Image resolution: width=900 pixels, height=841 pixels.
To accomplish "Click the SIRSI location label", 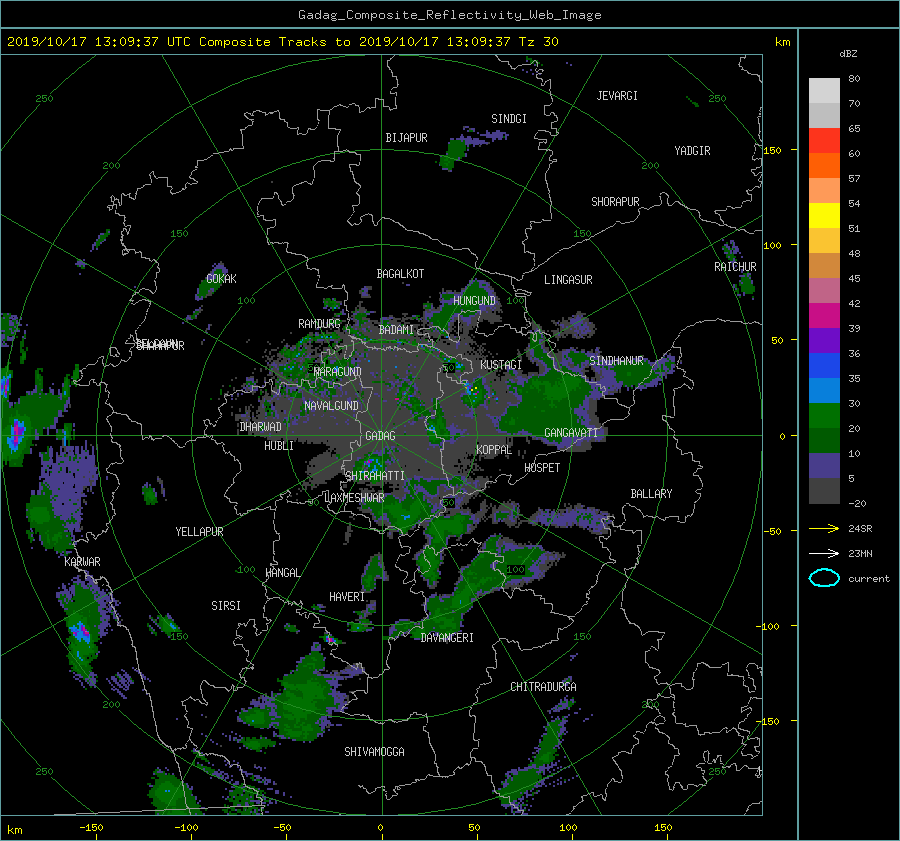I will click(226, 606).
